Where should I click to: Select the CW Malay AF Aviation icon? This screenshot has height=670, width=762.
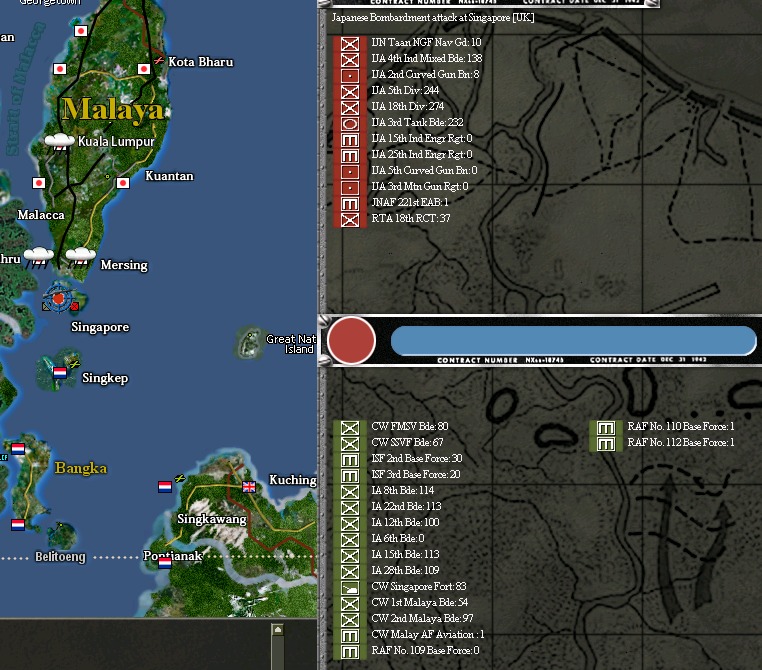click(350, 636)
